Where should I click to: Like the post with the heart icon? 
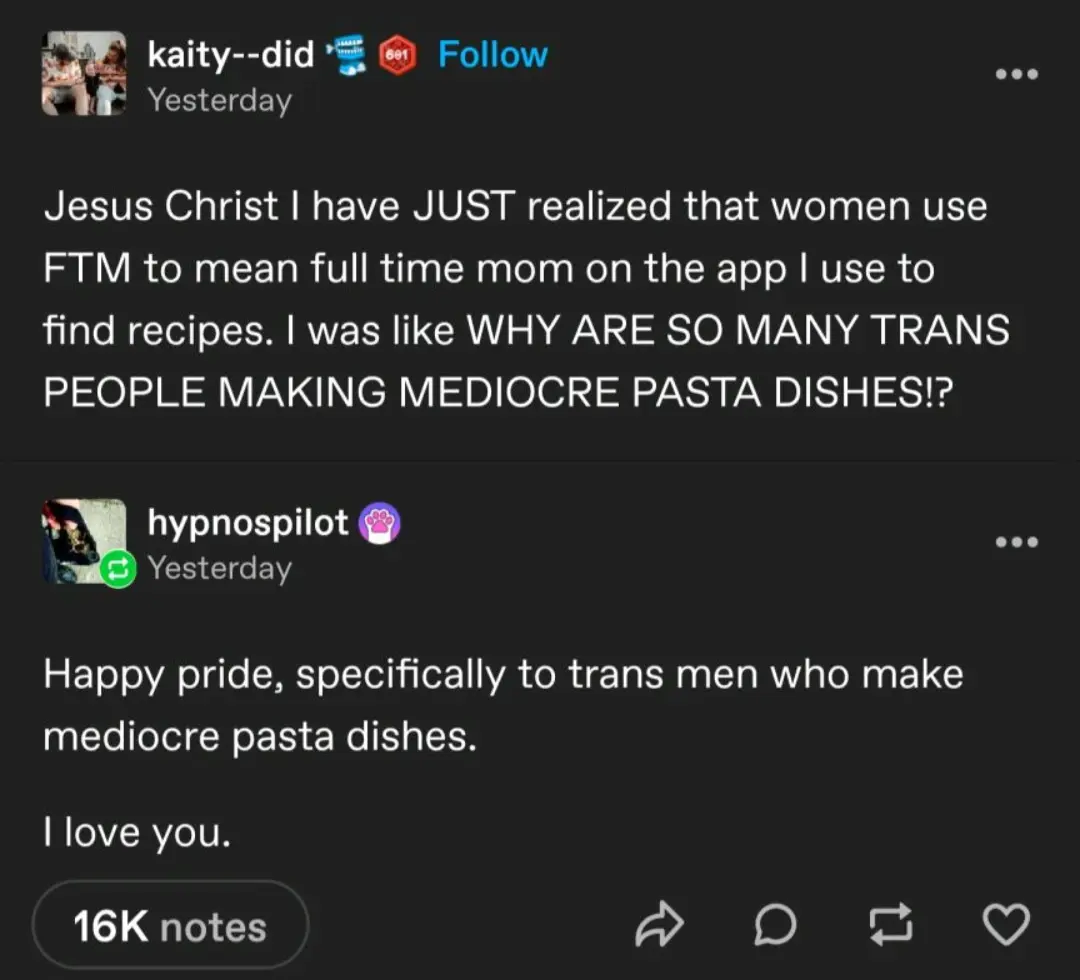[x=1007, y=925]
